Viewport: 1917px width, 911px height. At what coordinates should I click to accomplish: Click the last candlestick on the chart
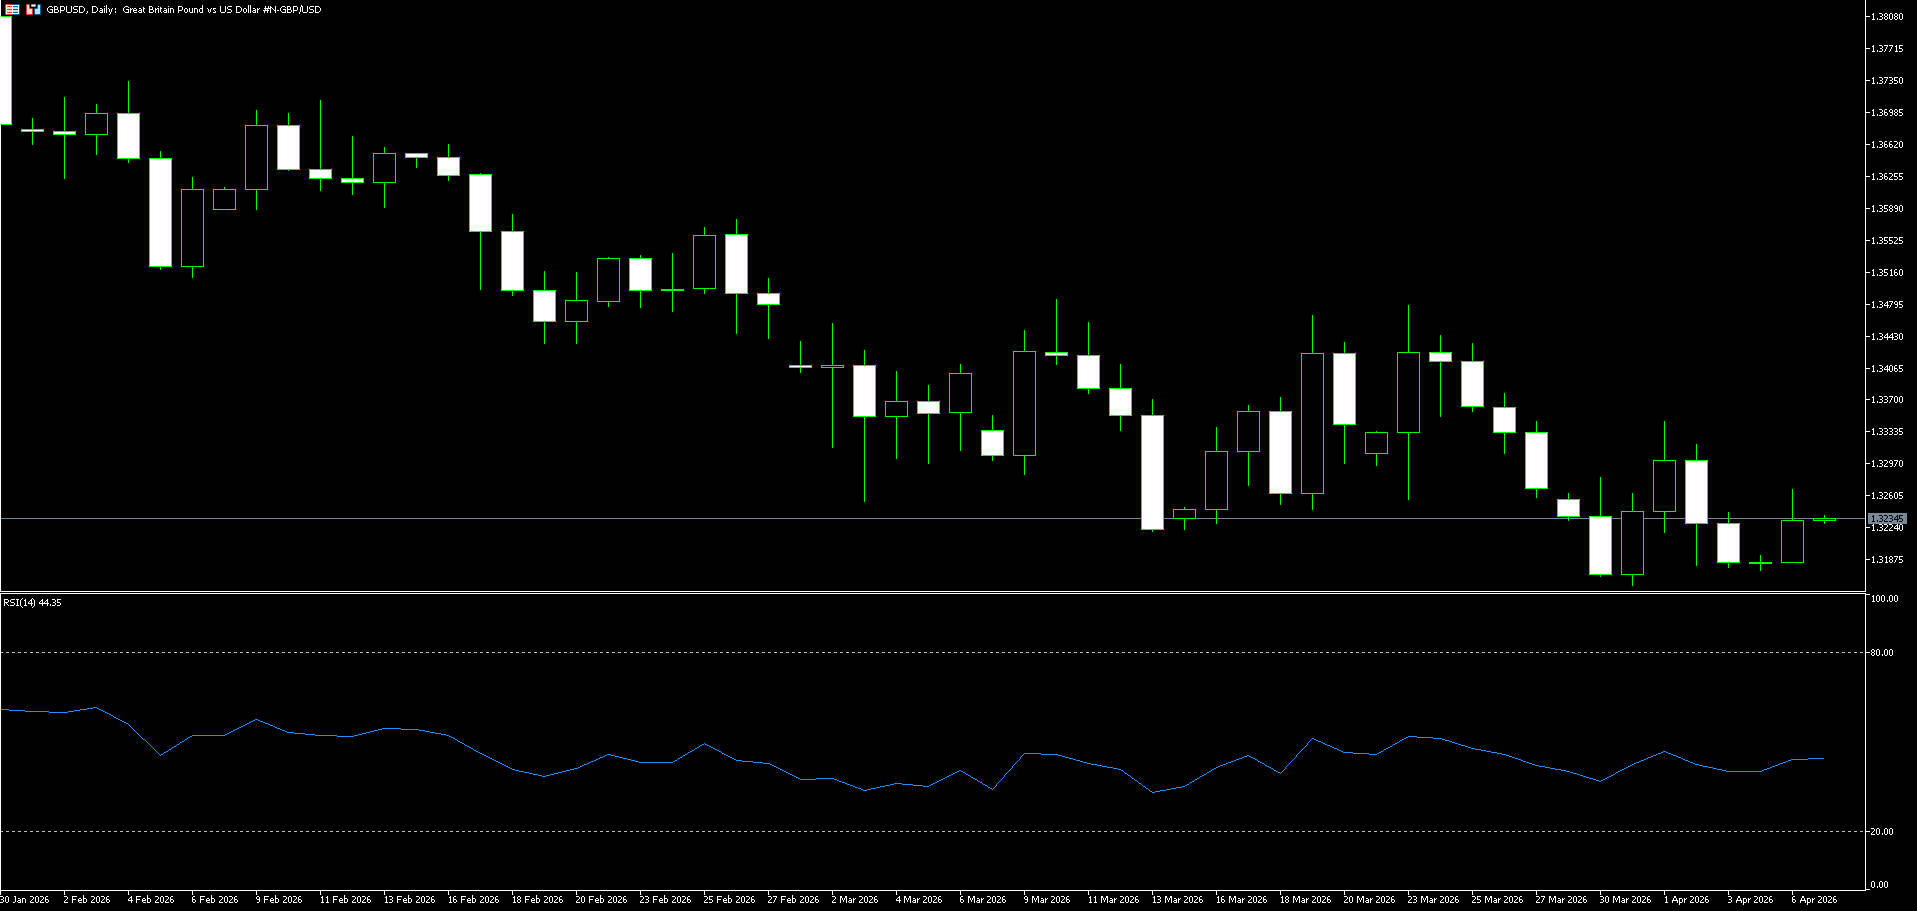pyautogui.click(x=1824, y=520)
